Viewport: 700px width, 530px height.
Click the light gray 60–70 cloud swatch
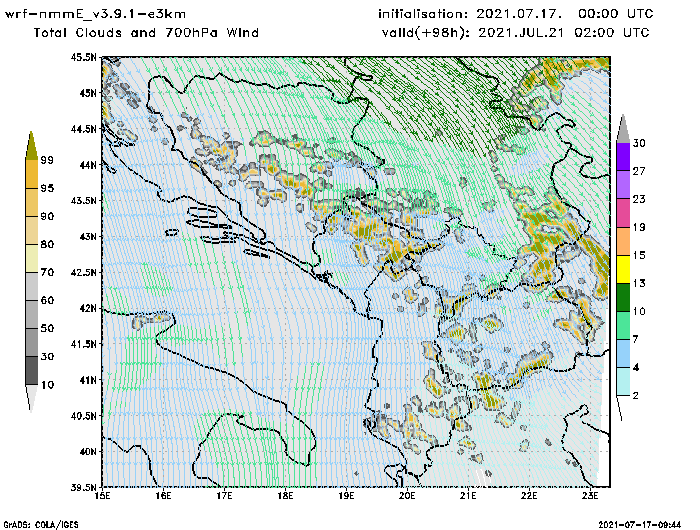pos(32,287)
